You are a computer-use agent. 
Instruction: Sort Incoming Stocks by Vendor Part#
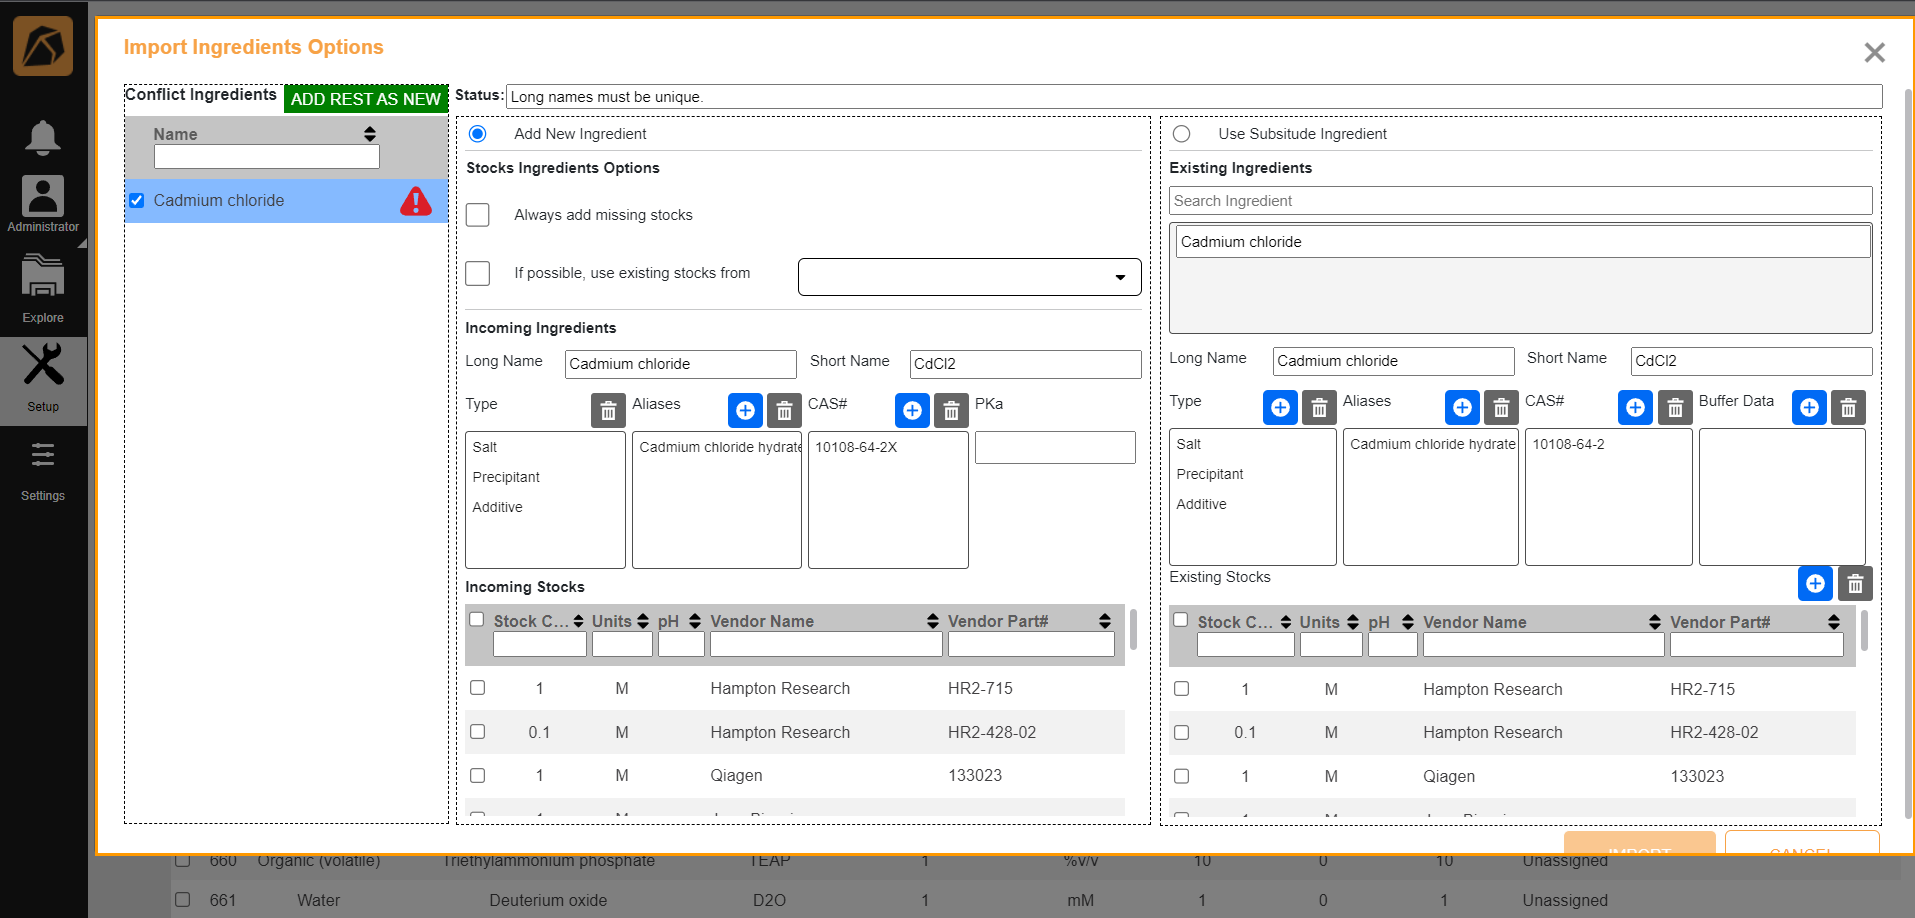(1105, 621)
